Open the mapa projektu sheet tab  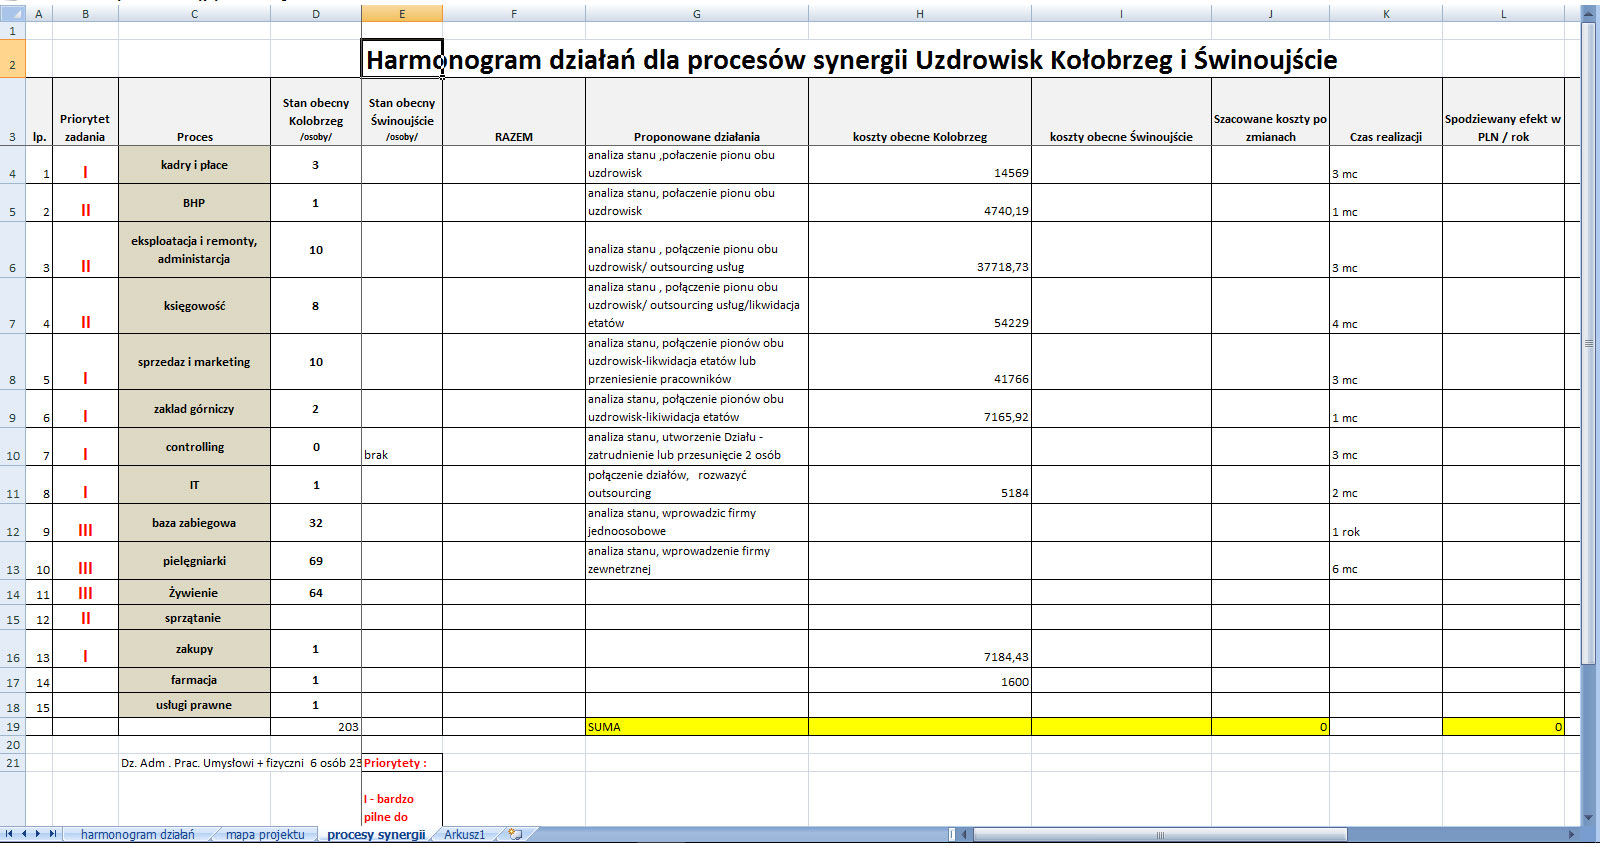point(265,834)
